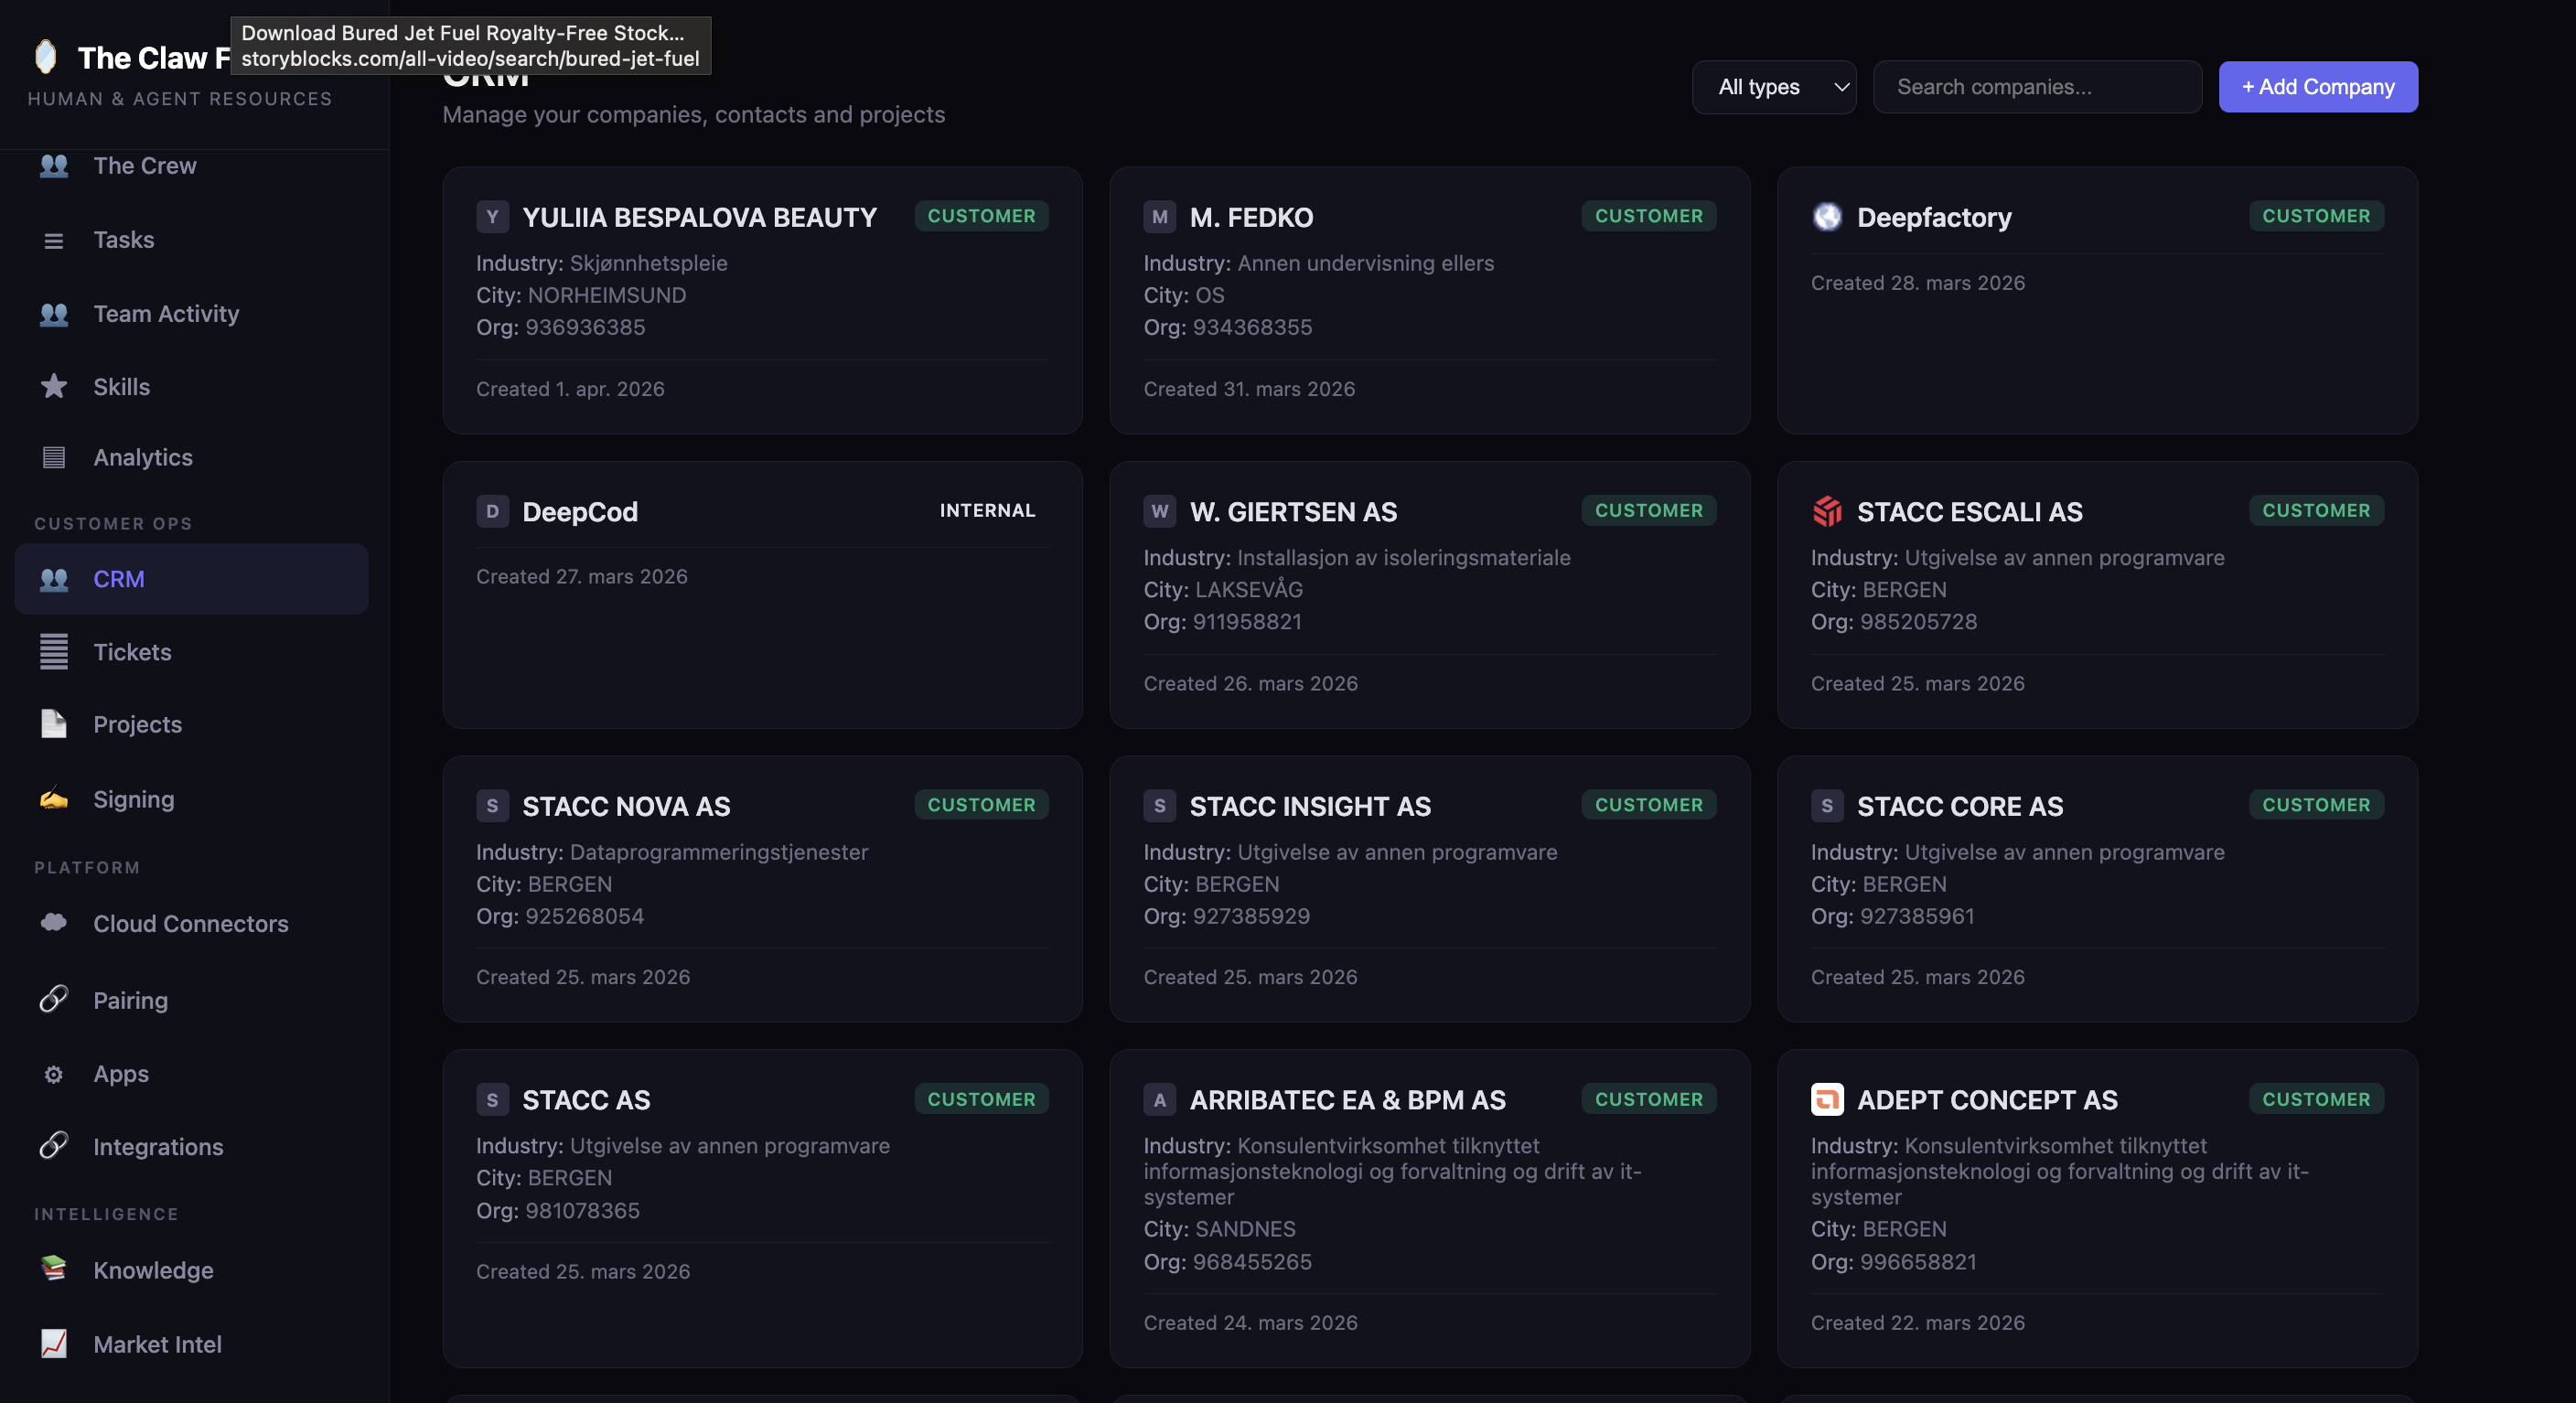Click the Signing pen icon
This screenshot has height=1403, width=2576.
(53, 799)
